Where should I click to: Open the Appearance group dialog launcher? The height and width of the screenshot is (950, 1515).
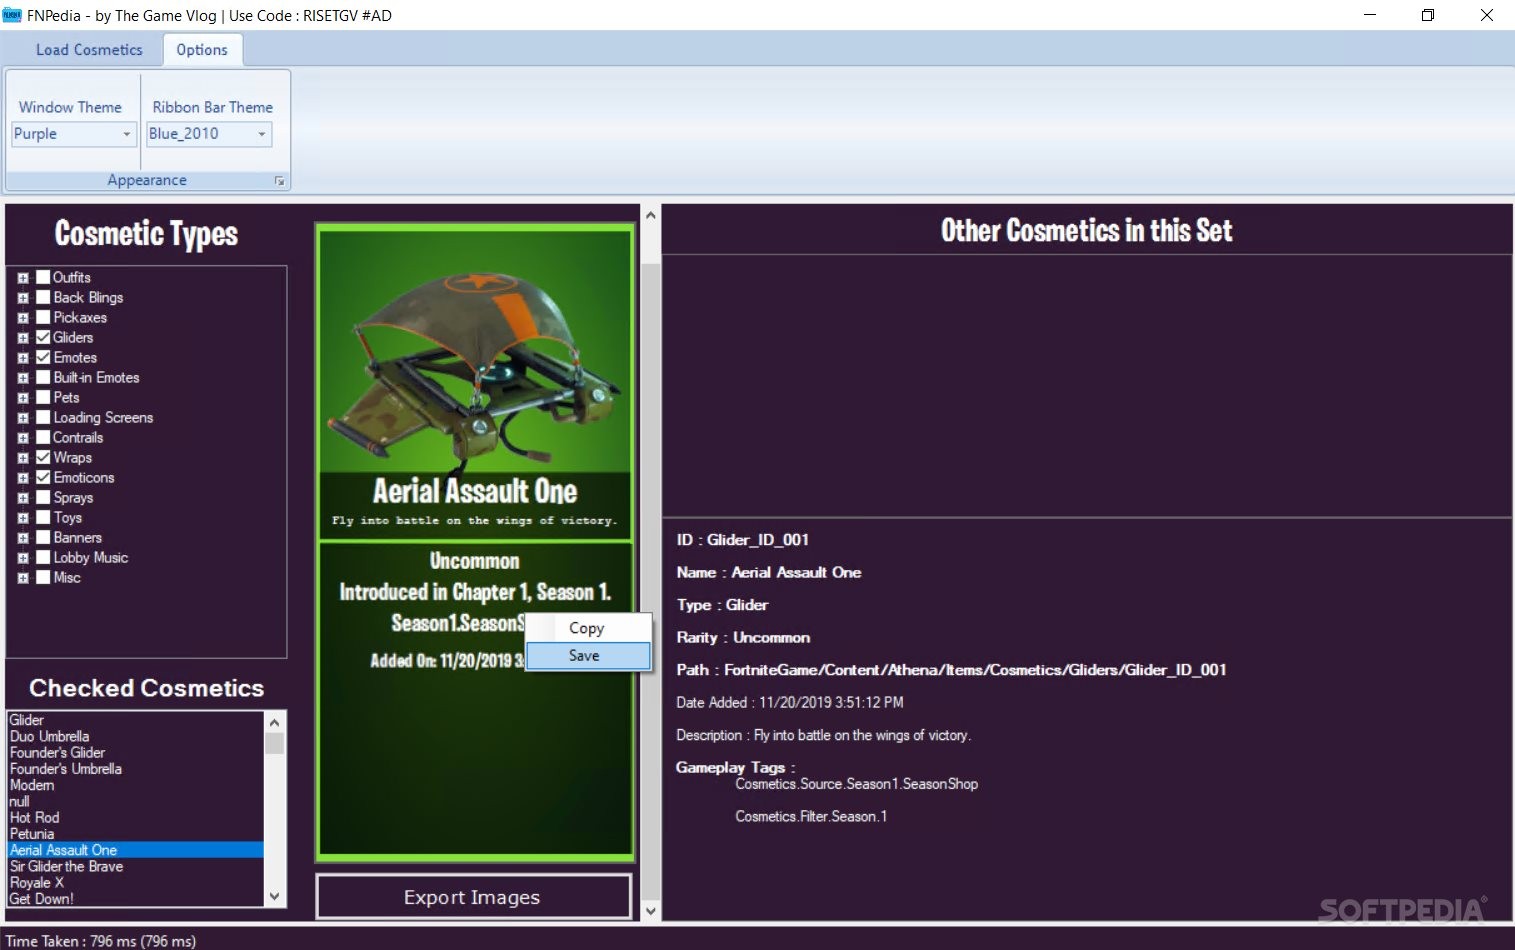pos(279,181)
